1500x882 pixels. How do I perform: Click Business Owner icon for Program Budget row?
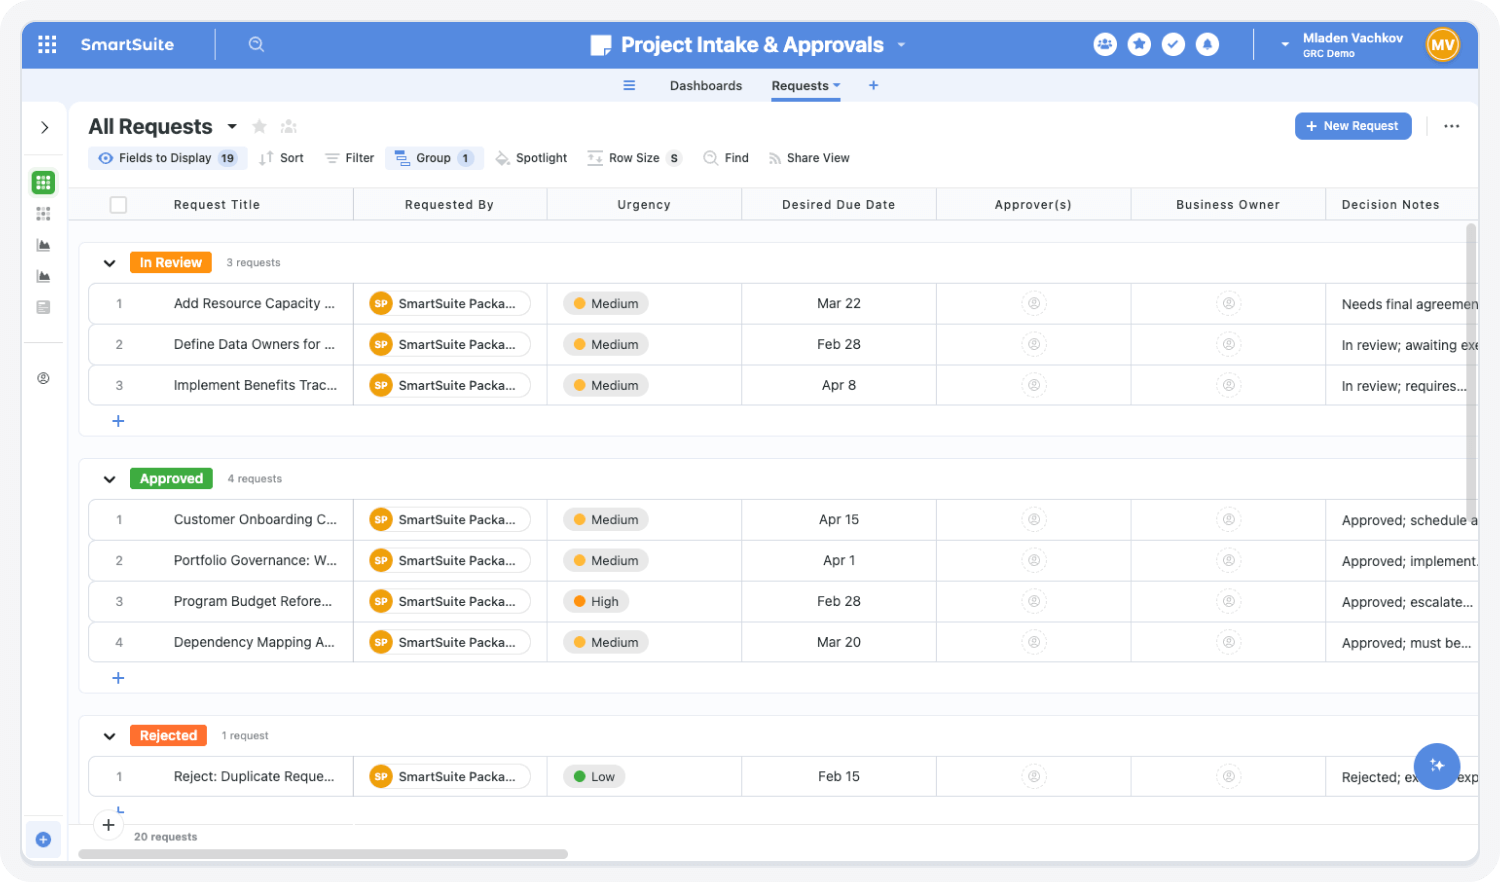coord(1228,601)
